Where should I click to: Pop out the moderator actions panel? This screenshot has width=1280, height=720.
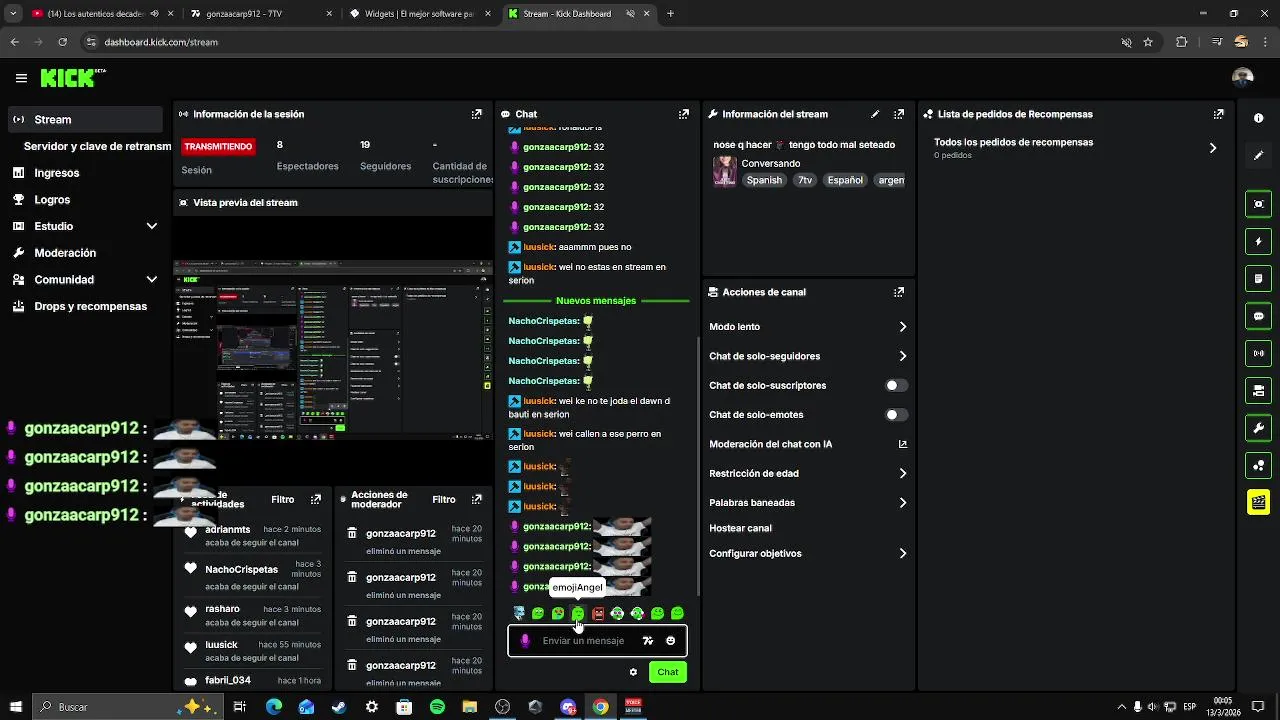pyautogui.click(x=477, y=499)
